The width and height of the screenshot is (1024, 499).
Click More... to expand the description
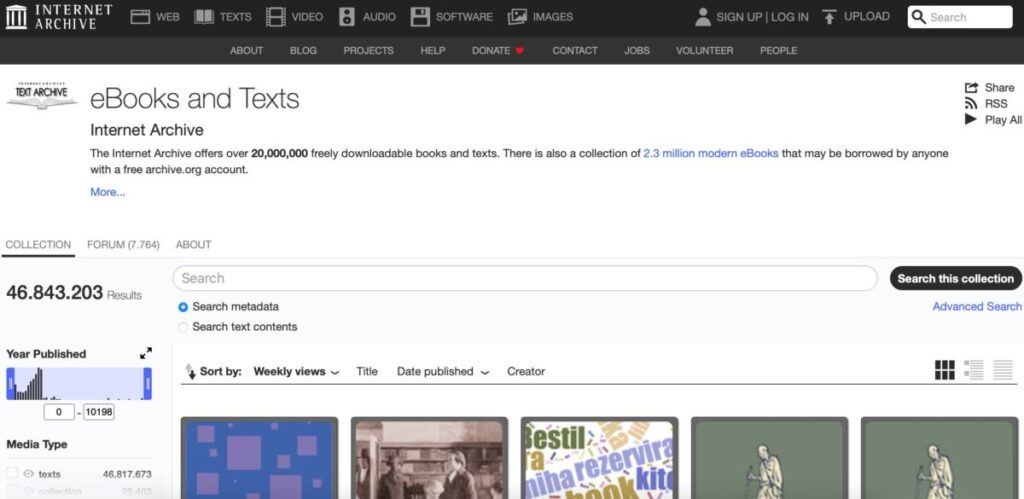tap(108, 192)
